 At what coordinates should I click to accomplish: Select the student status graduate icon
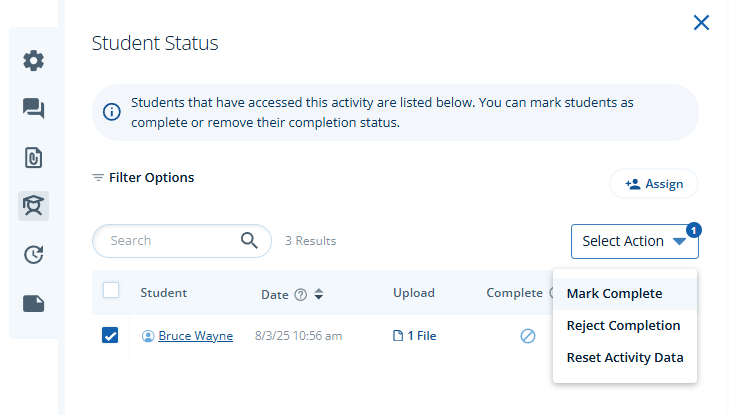pos(33,205)
